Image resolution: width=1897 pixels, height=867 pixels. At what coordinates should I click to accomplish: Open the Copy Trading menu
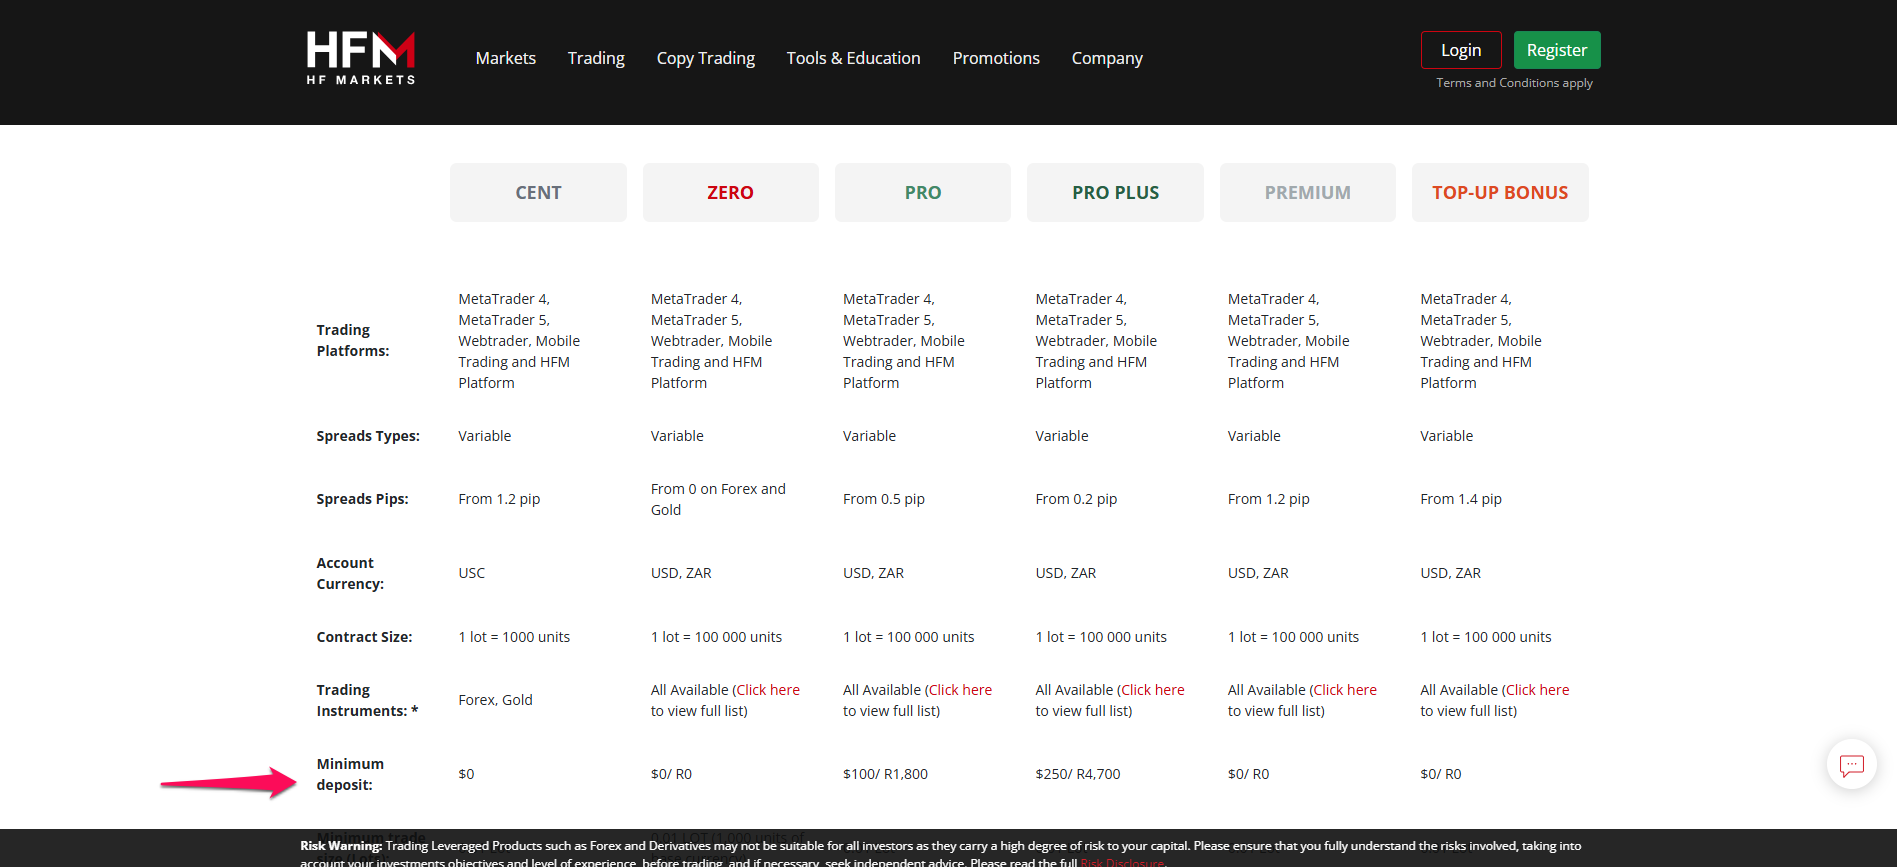(705, 58)
